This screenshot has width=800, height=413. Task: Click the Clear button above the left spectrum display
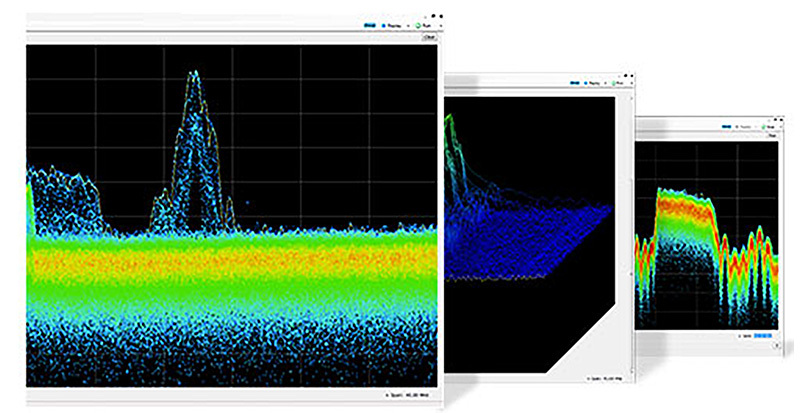click(430, 37)
